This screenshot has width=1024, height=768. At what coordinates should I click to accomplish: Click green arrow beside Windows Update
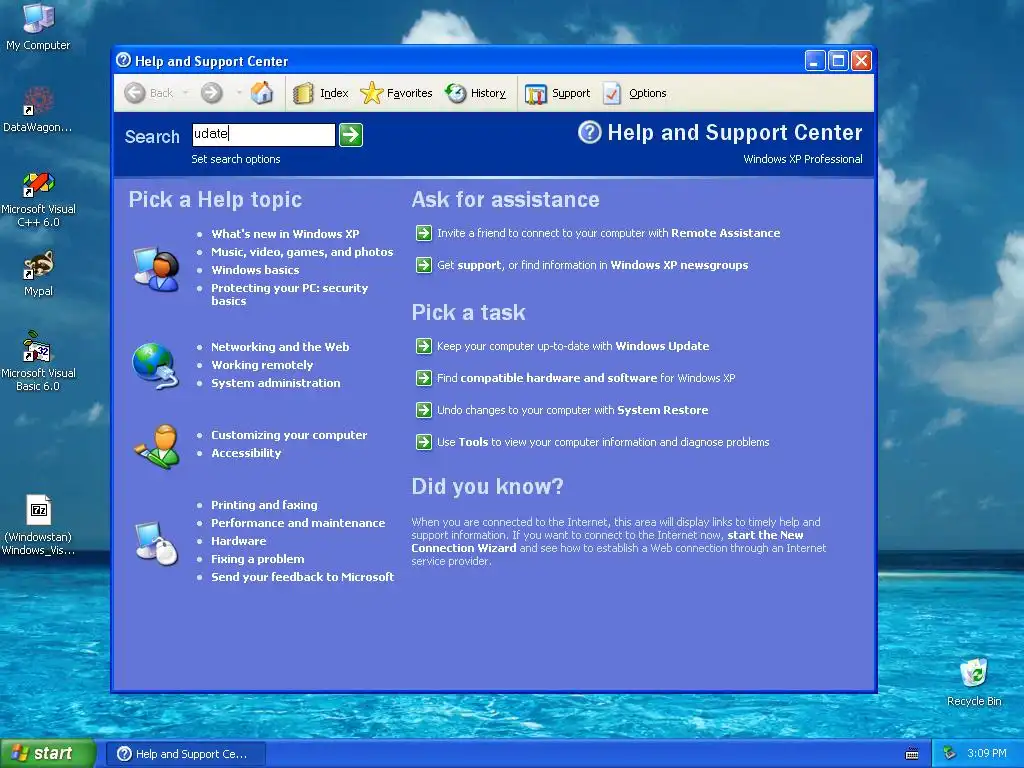[424, 346]
